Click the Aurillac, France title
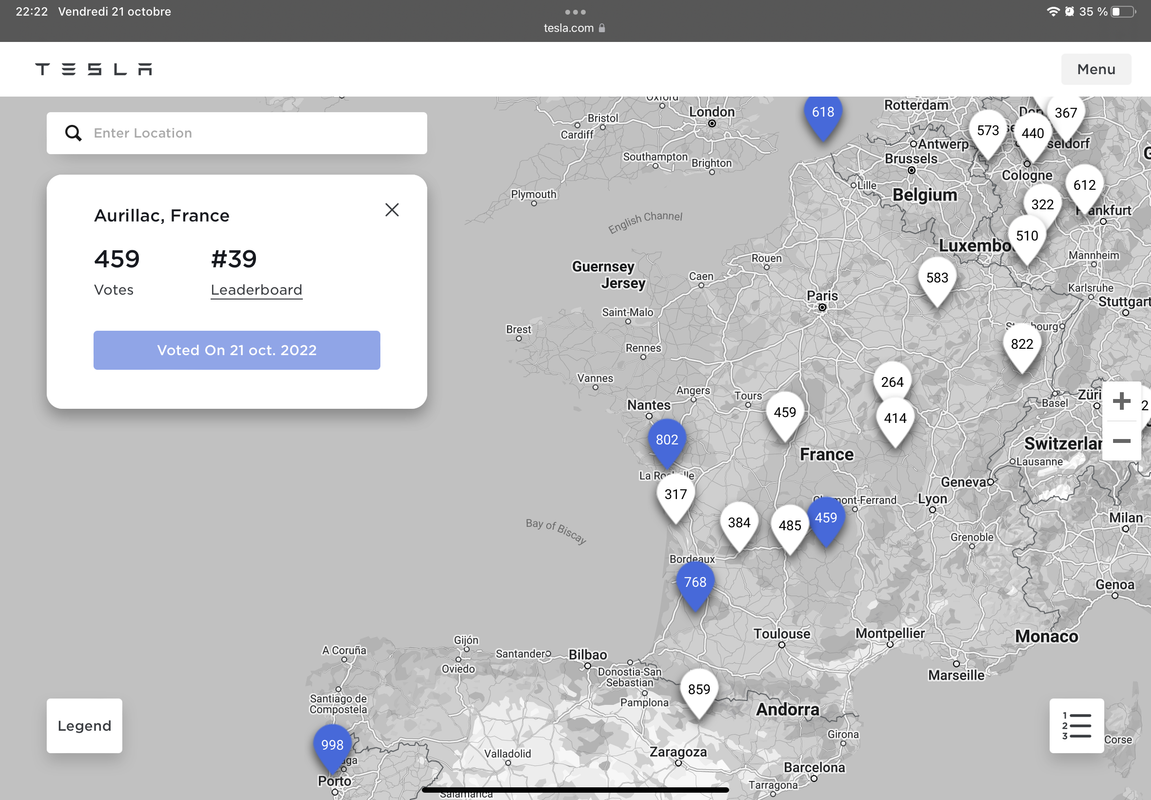Viewport: 1151px width, 800px height. (161, 215)
